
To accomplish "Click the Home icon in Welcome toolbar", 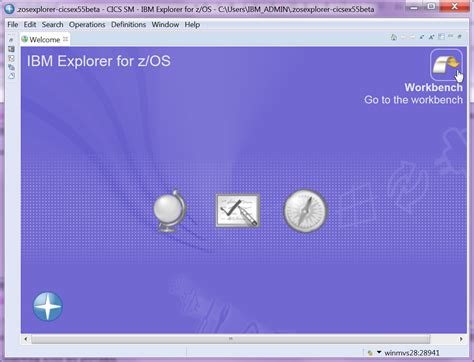I will (x=394, y=37).
